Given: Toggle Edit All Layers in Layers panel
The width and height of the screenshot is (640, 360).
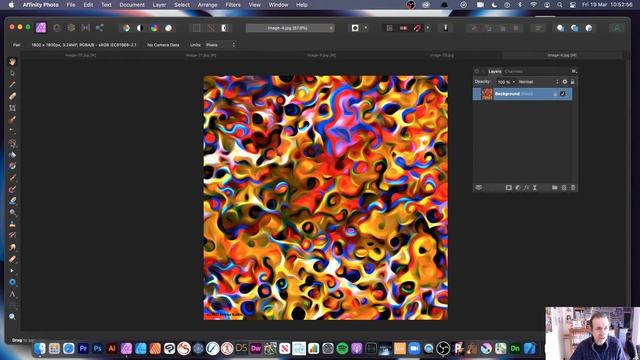Looking at the screenshot, I should (479, 188).
